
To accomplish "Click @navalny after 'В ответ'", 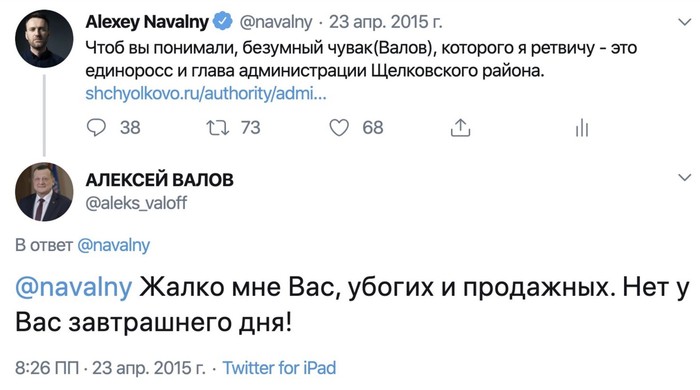I will click(x=113, y=245).
